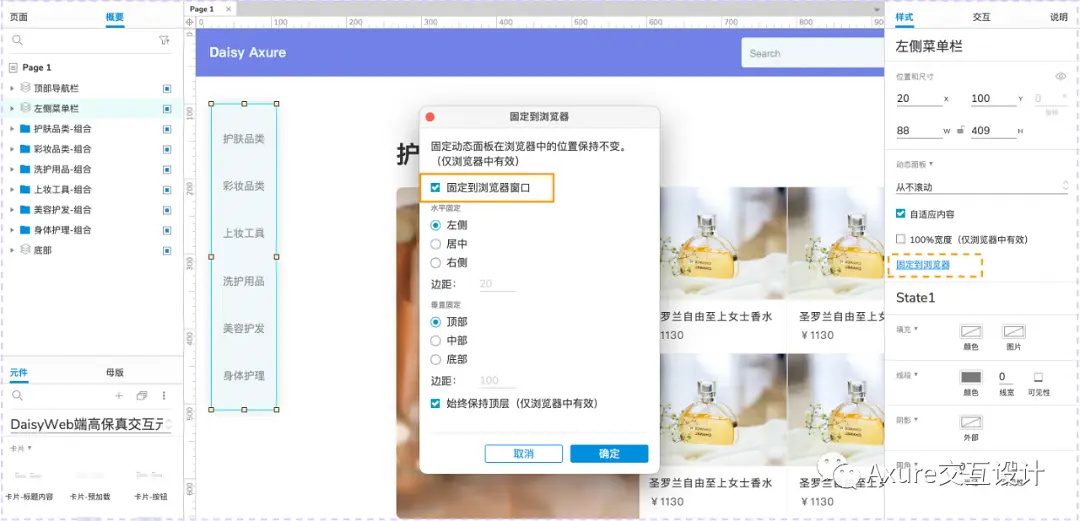Image resolution: width=1080 pixels, height=521 pixels.
Task: Toggle widget visibility eye icon
Action: [1060, 76]
